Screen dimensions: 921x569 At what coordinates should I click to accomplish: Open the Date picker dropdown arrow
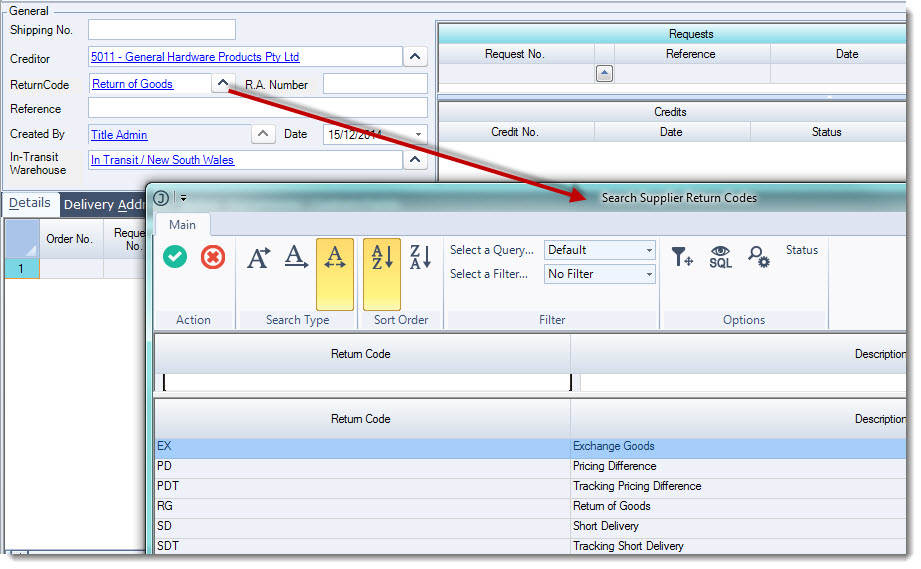(x=418, y=134)
